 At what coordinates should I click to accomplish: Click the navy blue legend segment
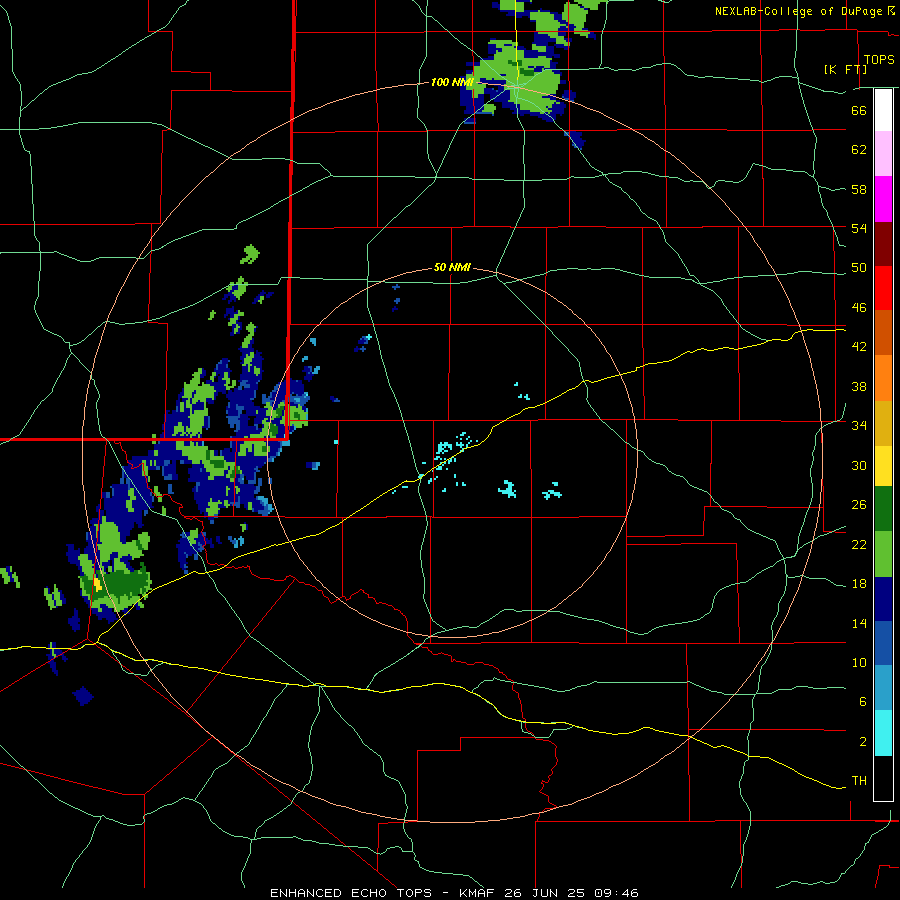[883, 599]
